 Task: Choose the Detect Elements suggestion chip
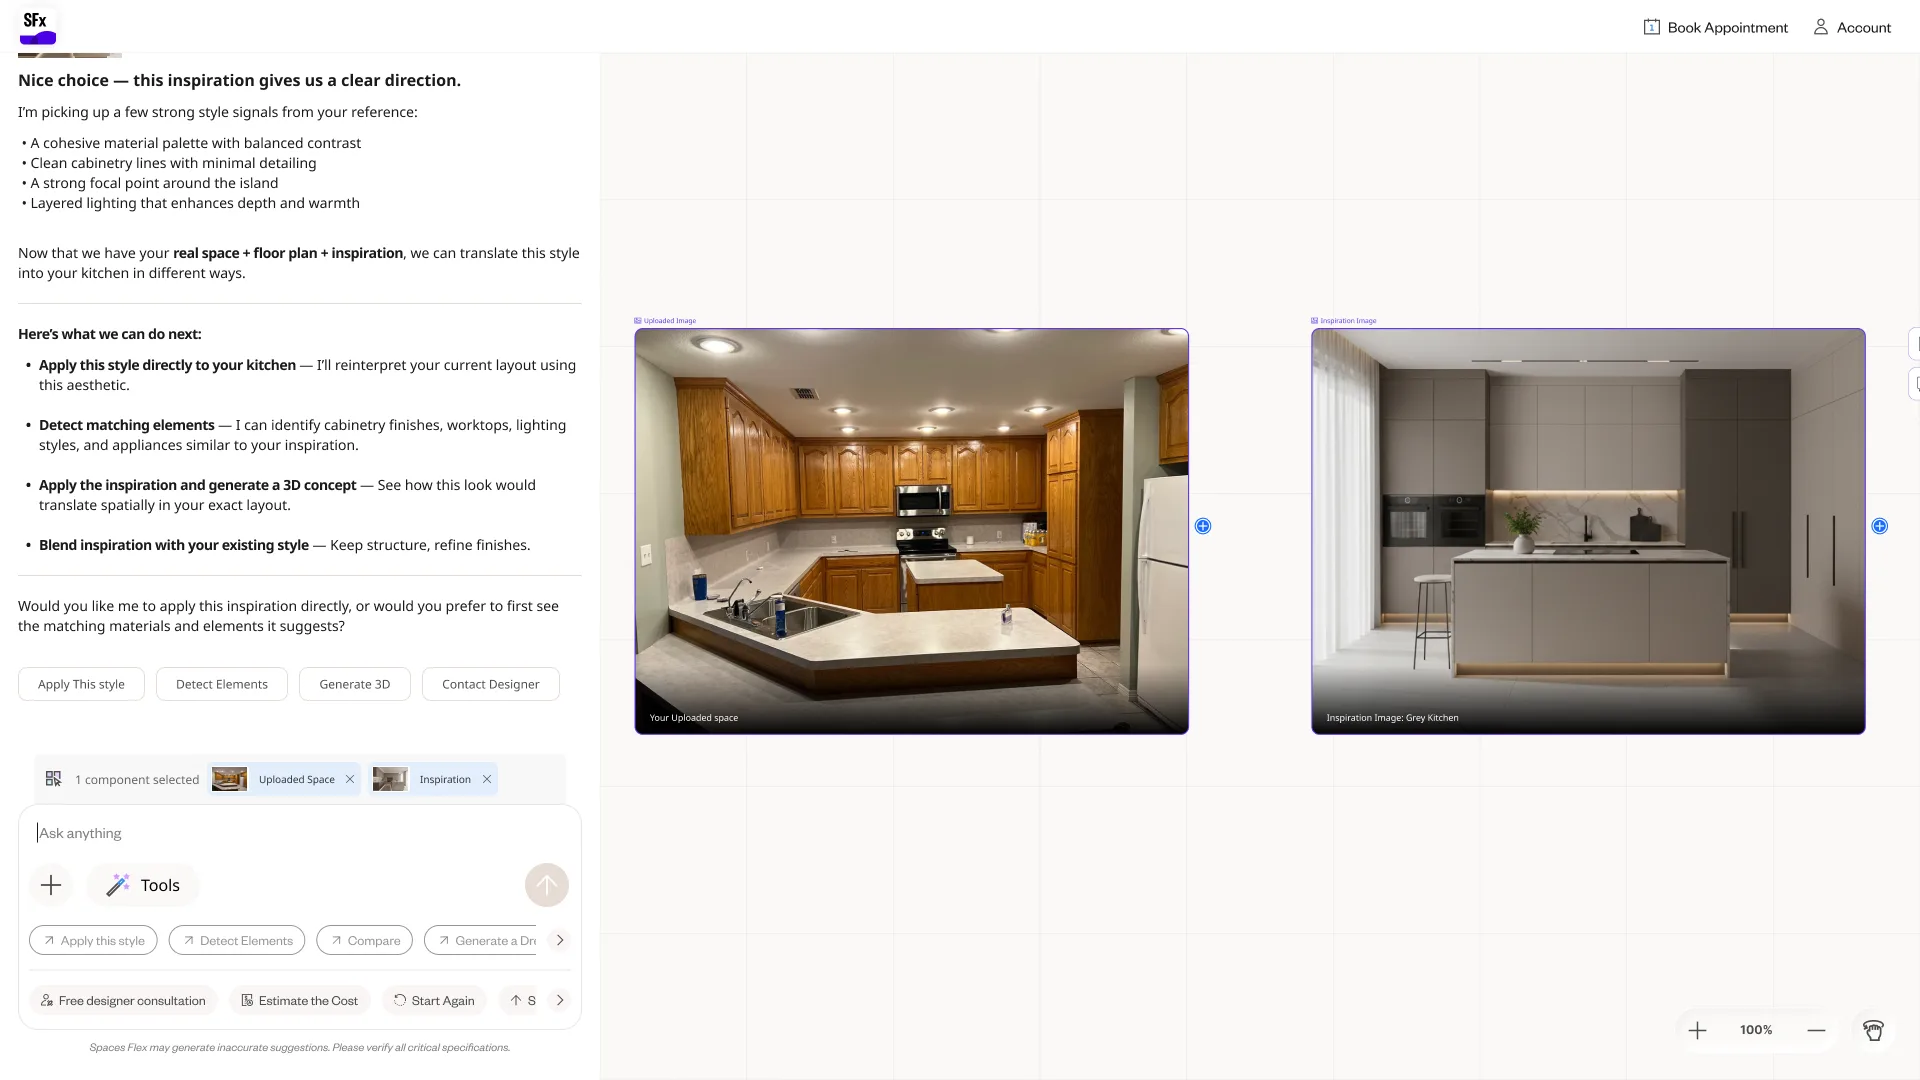[237, 940]
